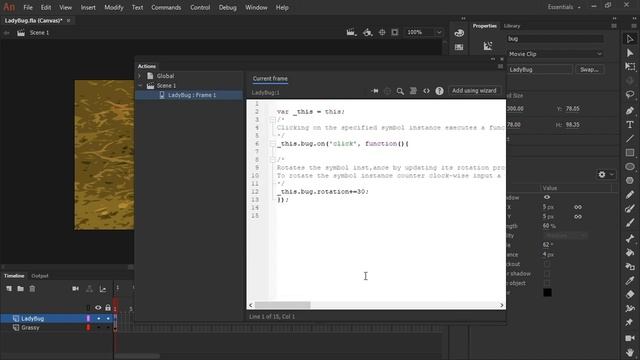Toggle LadyBug layer visibility dot
The image size is (640, 360).
pos(98,318)
